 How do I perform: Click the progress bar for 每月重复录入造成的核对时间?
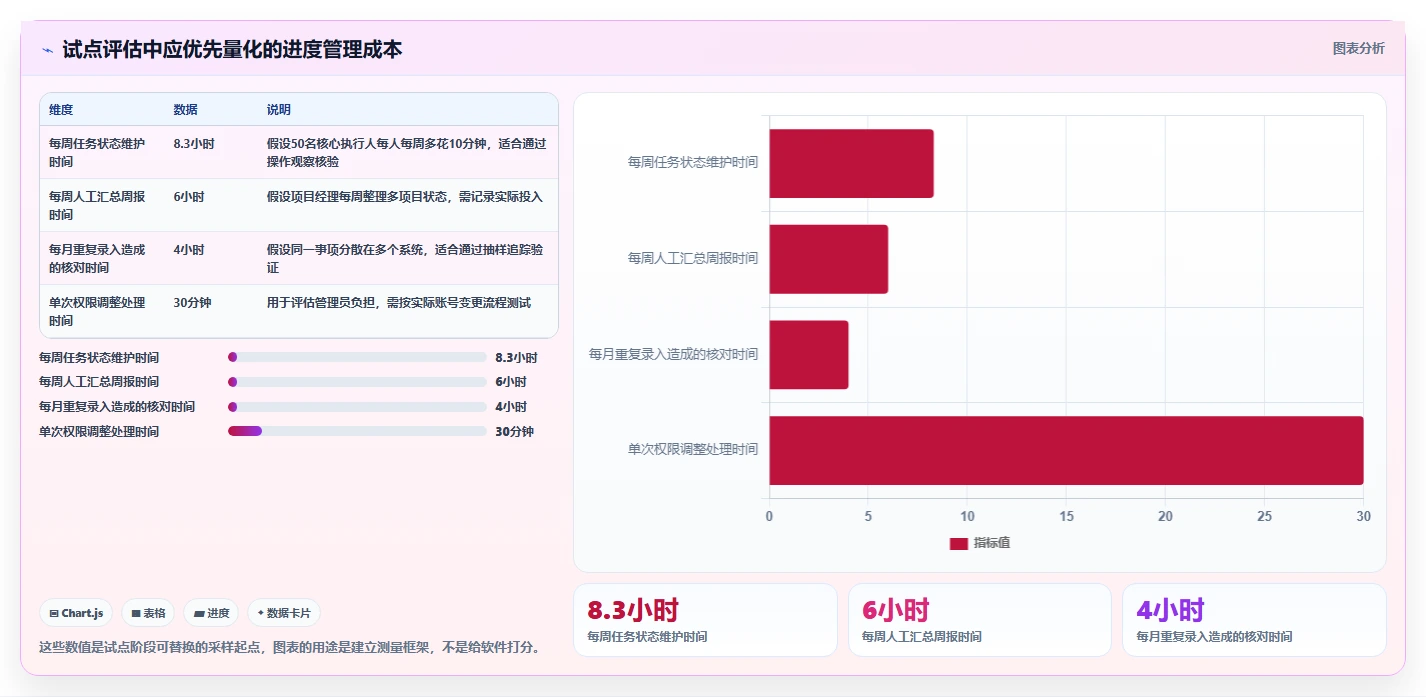pyautogui.click(x=357, y=407)
